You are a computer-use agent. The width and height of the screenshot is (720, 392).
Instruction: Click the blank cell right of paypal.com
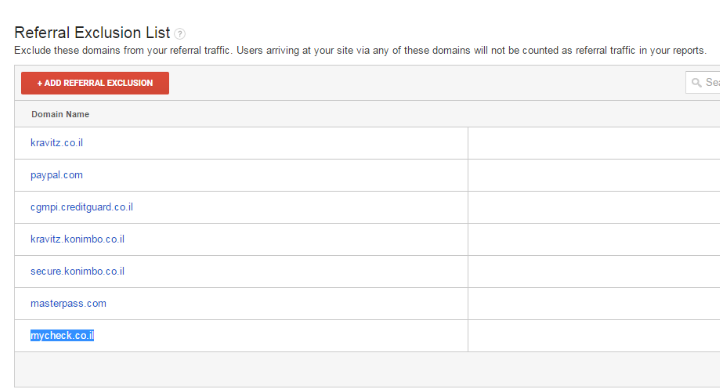click(594, 175)
